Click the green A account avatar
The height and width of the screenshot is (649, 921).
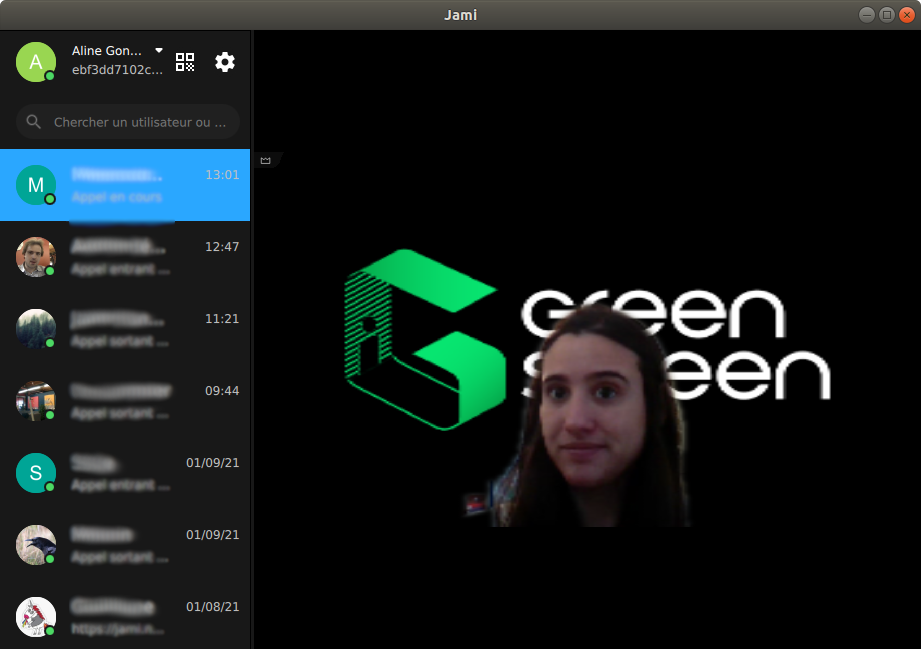pyautogui.click(x=36, y=62)
